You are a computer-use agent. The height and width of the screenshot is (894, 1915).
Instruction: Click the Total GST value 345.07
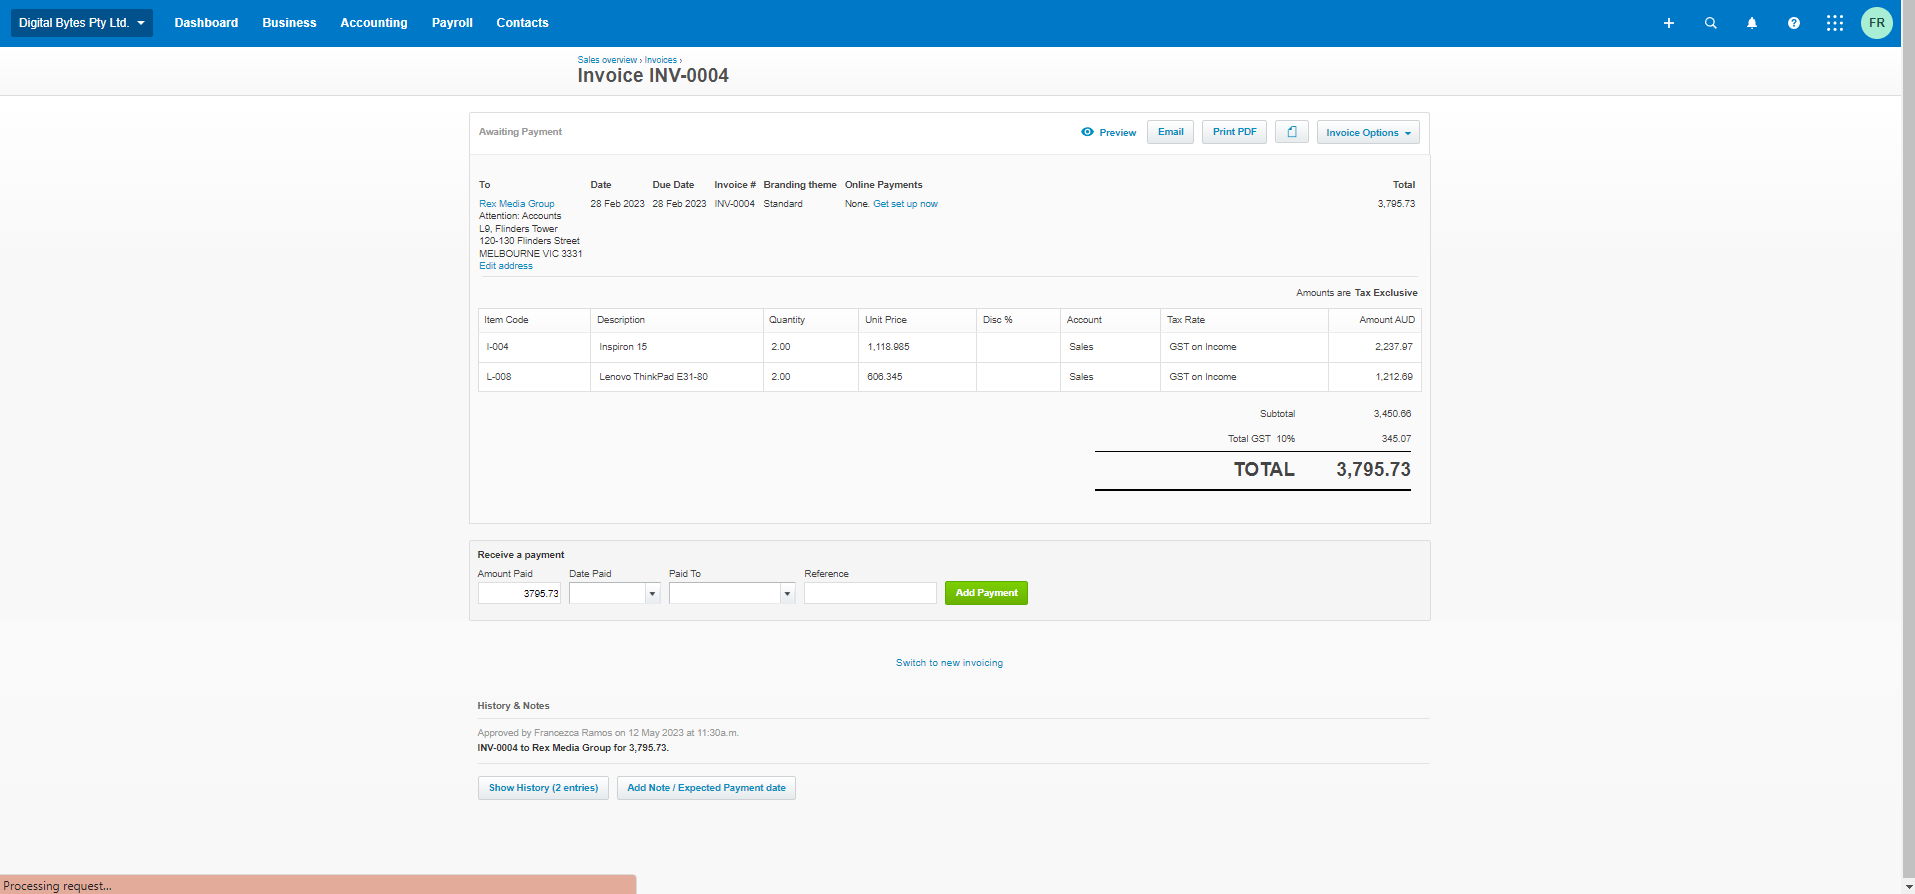click(x=1396, y=439)
